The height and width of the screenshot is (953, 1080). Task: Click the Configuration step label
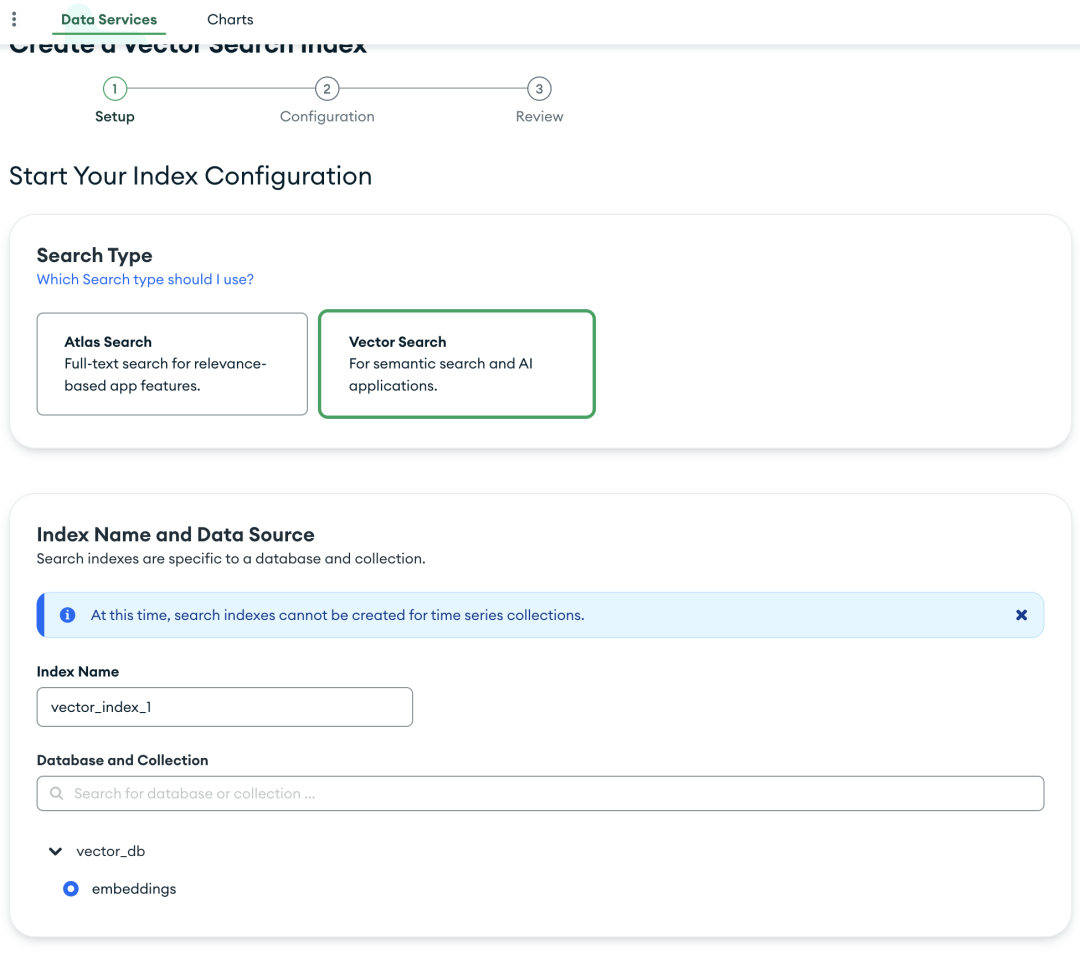click(x=327, y=117)
